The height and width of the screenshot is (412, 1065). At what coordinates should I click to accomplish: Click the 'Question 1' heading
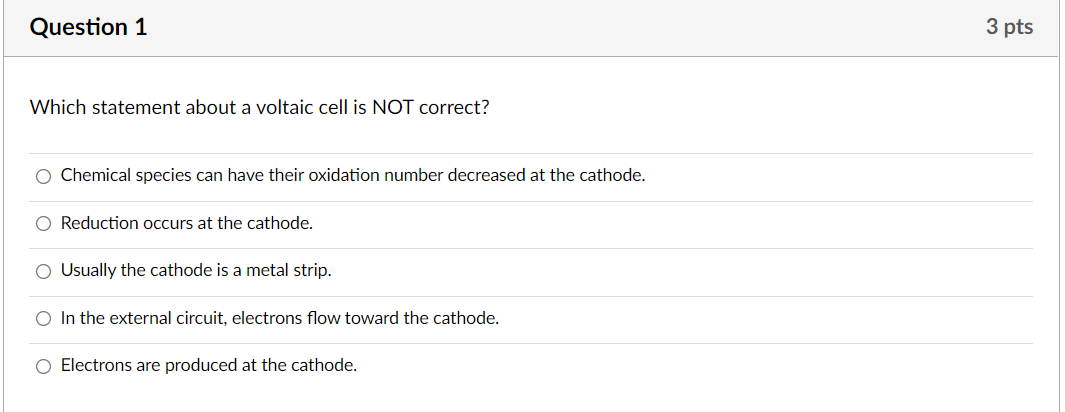click(x=88, y=27)
